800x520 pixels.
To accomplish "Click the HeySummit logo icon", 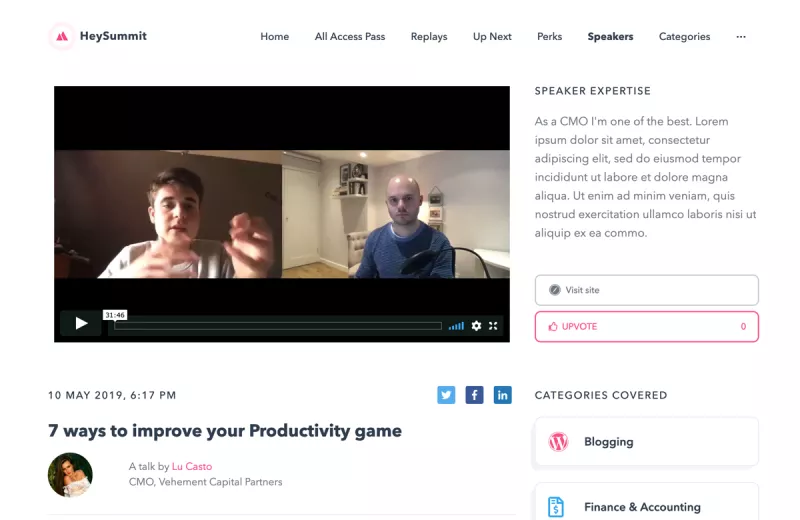I will click(x=62, y=36).
